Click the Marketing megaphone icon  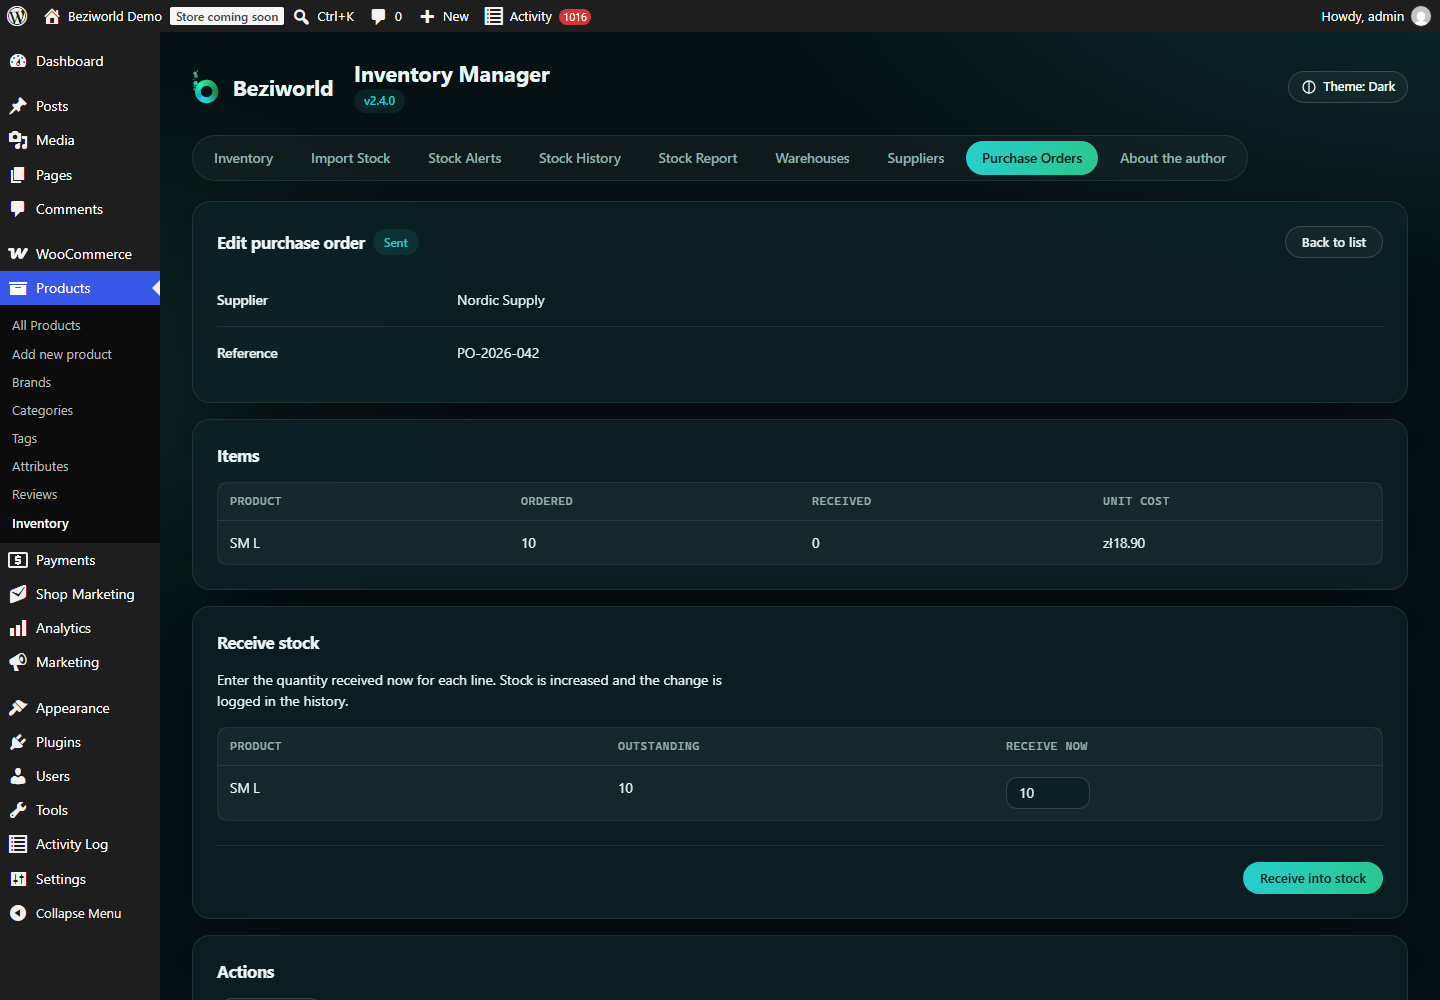pos(18,662)
